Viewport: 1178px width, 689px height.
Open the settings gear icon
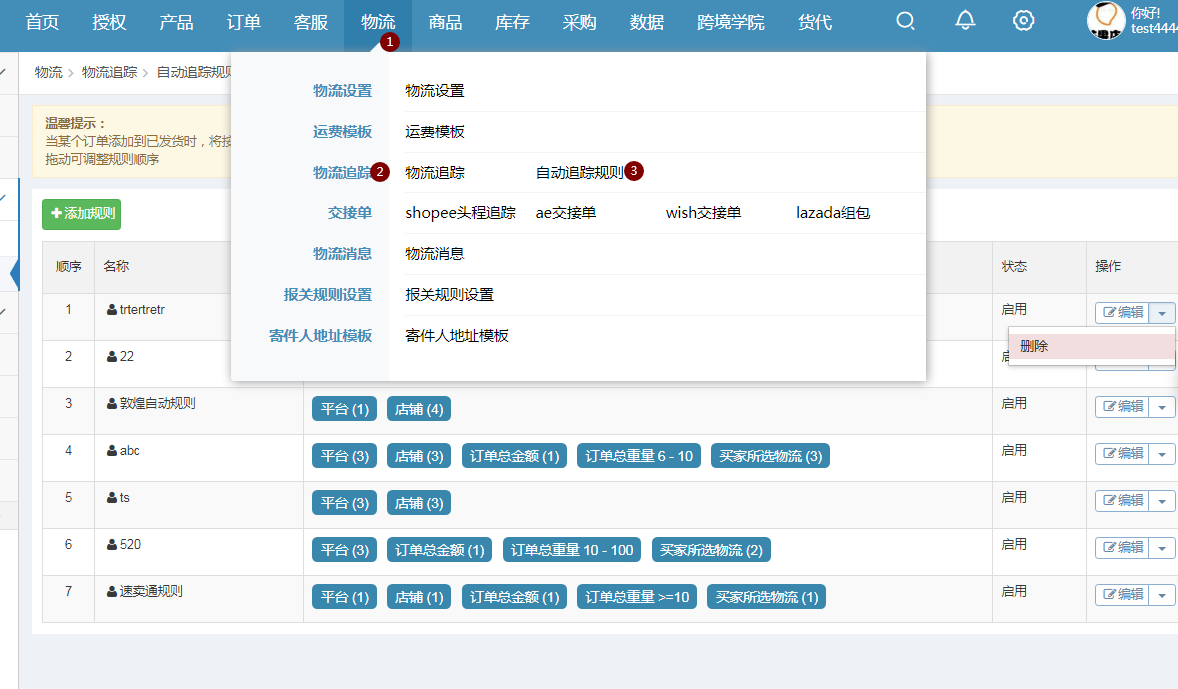click(x=1023, y=21)
